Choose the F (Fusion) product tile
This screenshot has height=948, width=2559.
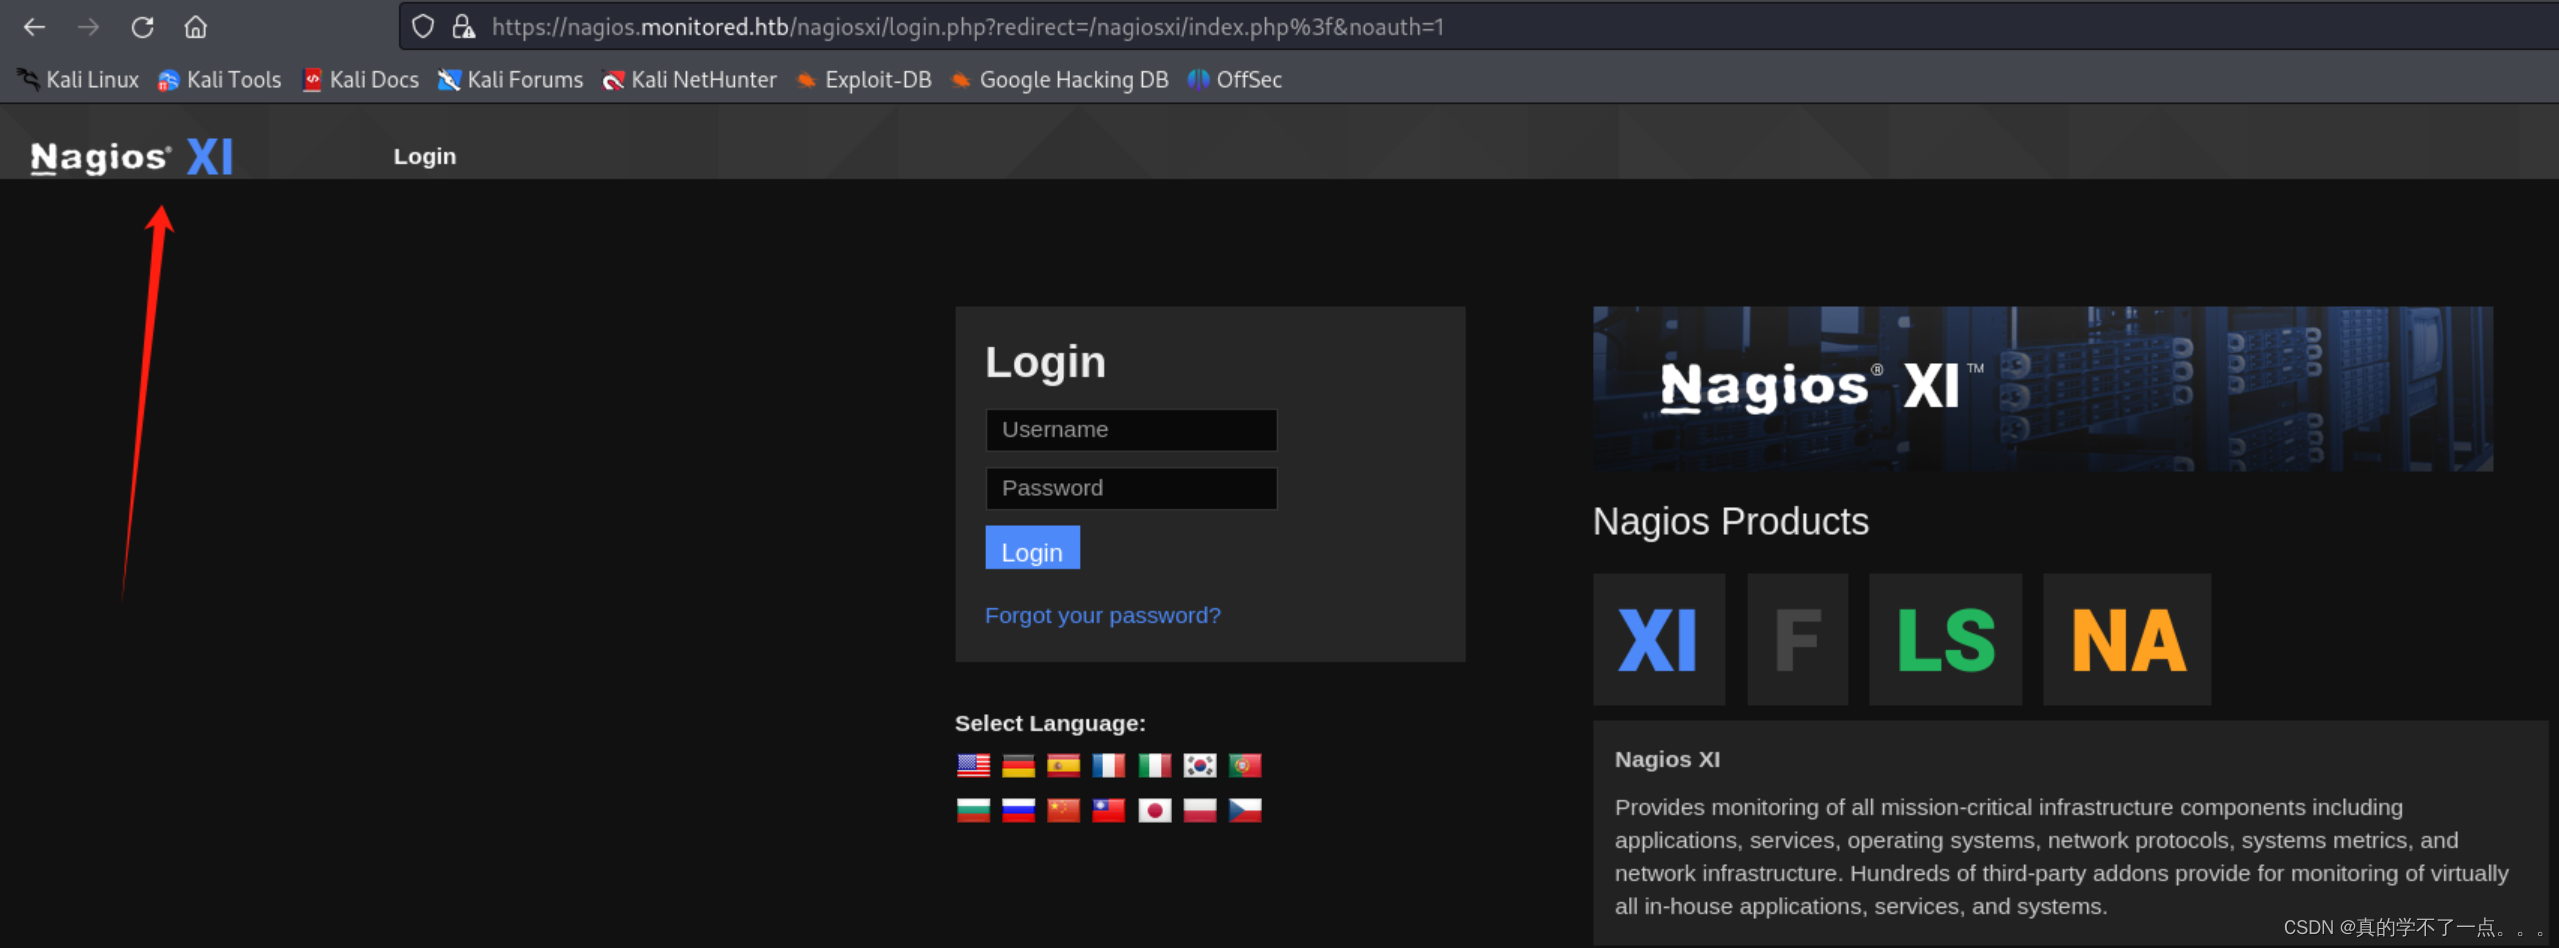[1797, 640]
